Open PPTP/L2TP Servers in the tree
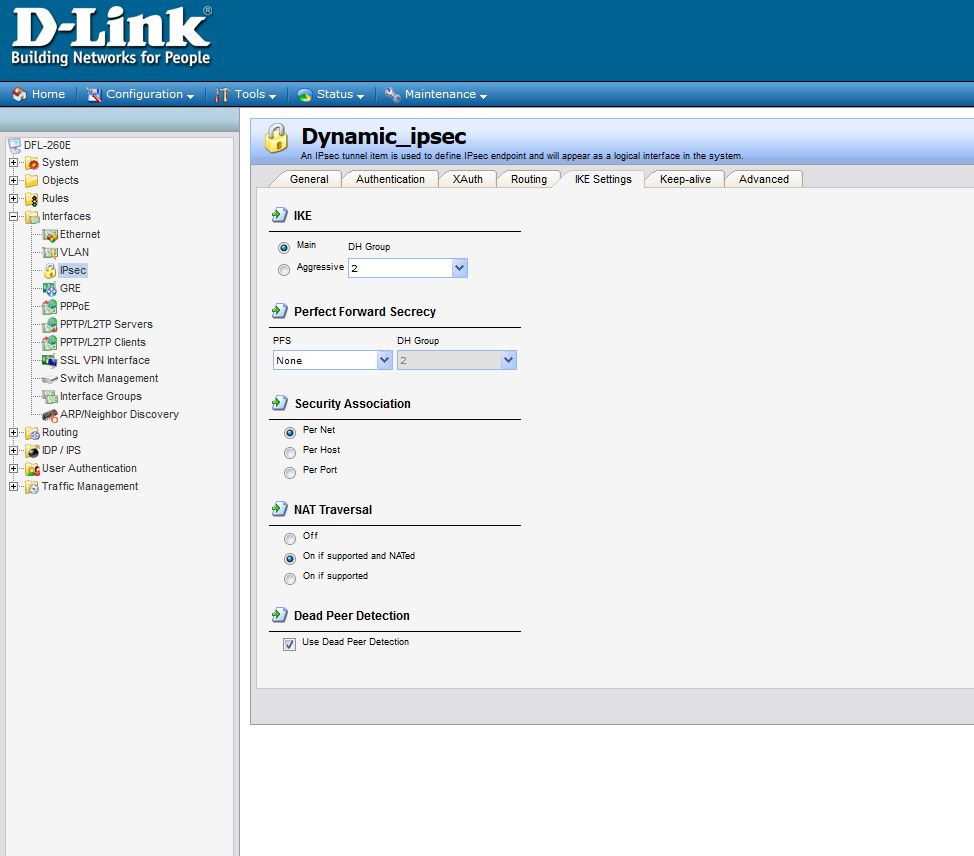Viewport: 974px width, 856px height. tap(106, 324)
